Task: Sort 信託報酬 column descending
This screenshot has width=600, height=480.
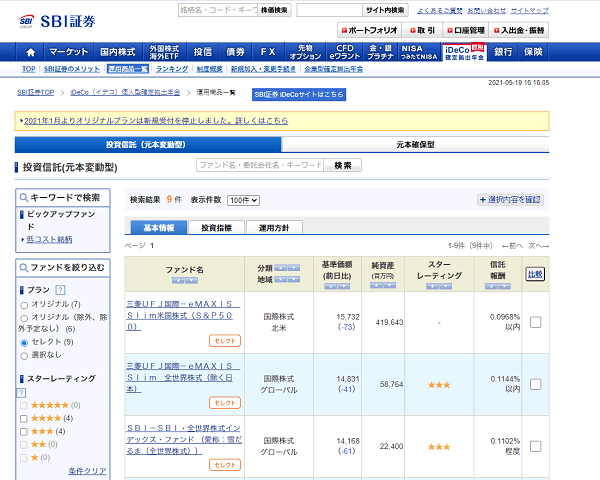Action: click(x=504, y=286)
